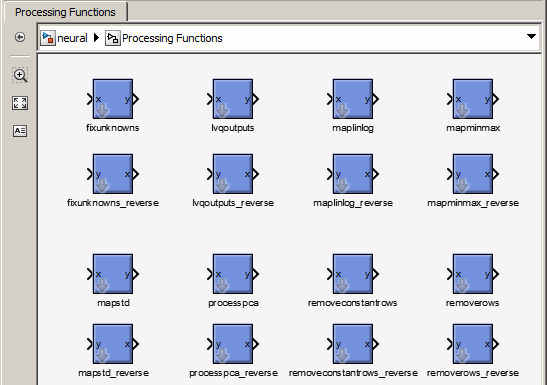Viewport: 547px width, 385px height.
Task: Expand the arrow after neural breadcrumb
Action: pyautogui.click(x=97, y=38)
